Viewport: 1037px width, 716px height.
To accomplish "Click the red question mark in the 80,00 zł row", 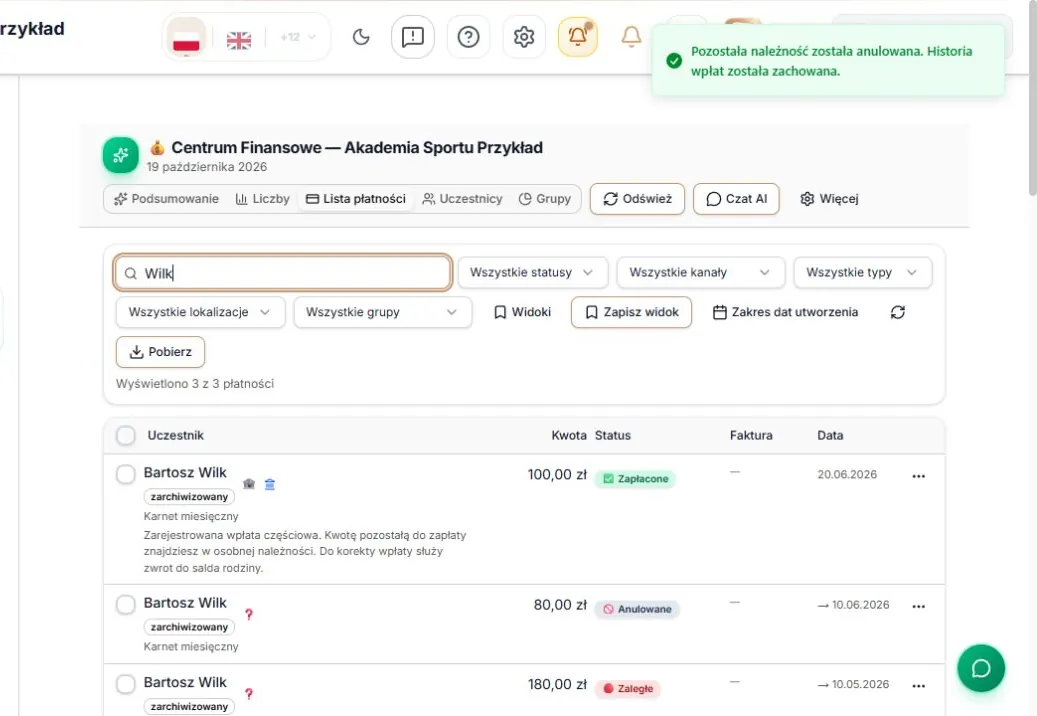I will click(249, 614).
